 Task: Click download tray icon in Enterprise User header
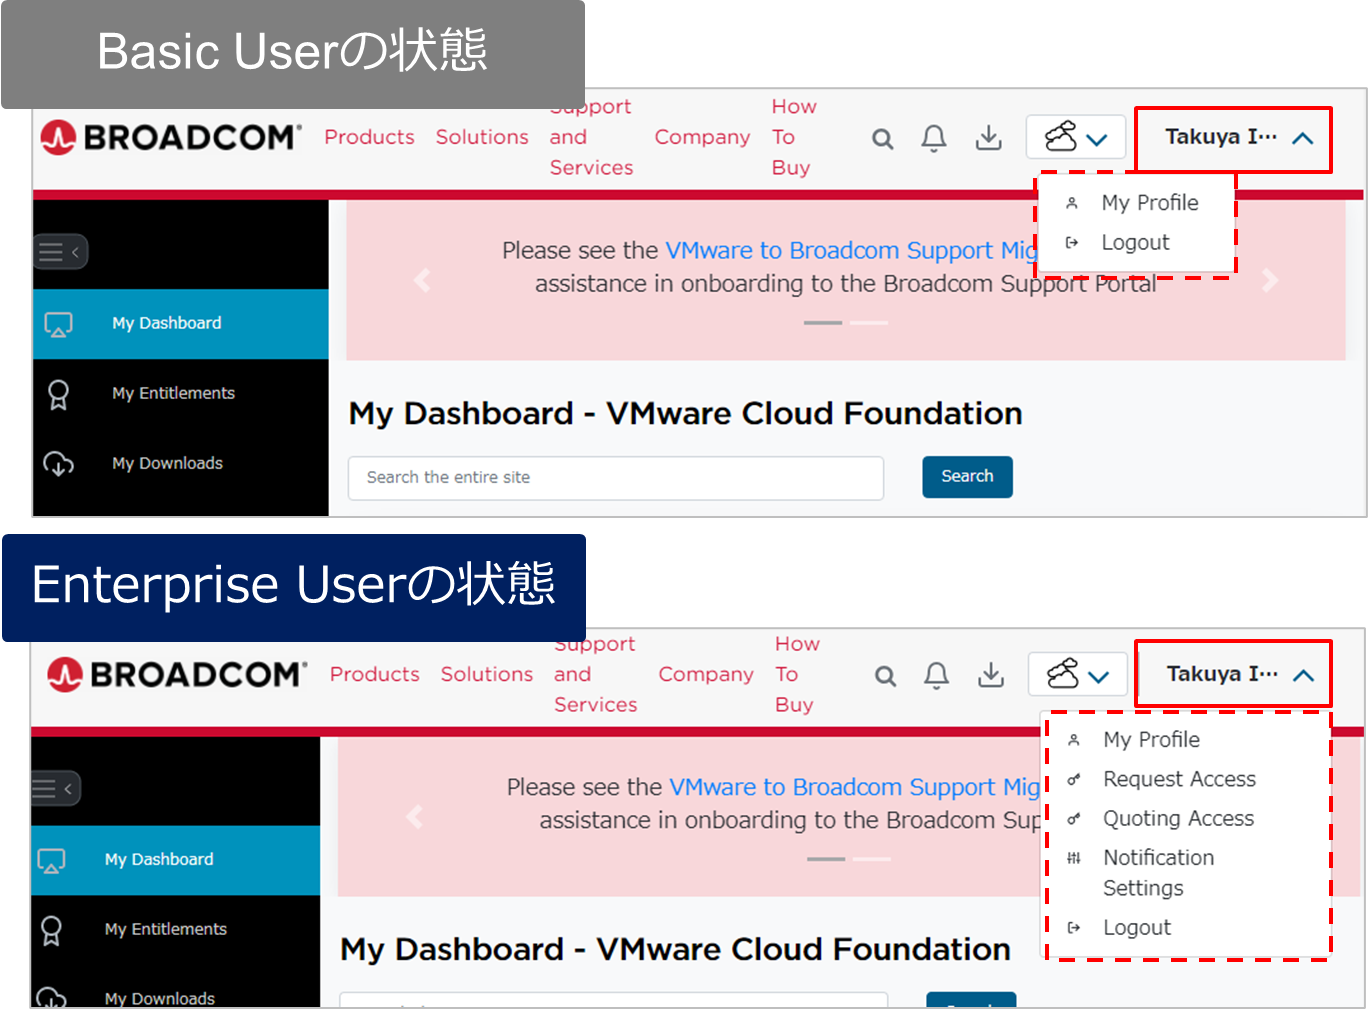(x=991, y=675)
